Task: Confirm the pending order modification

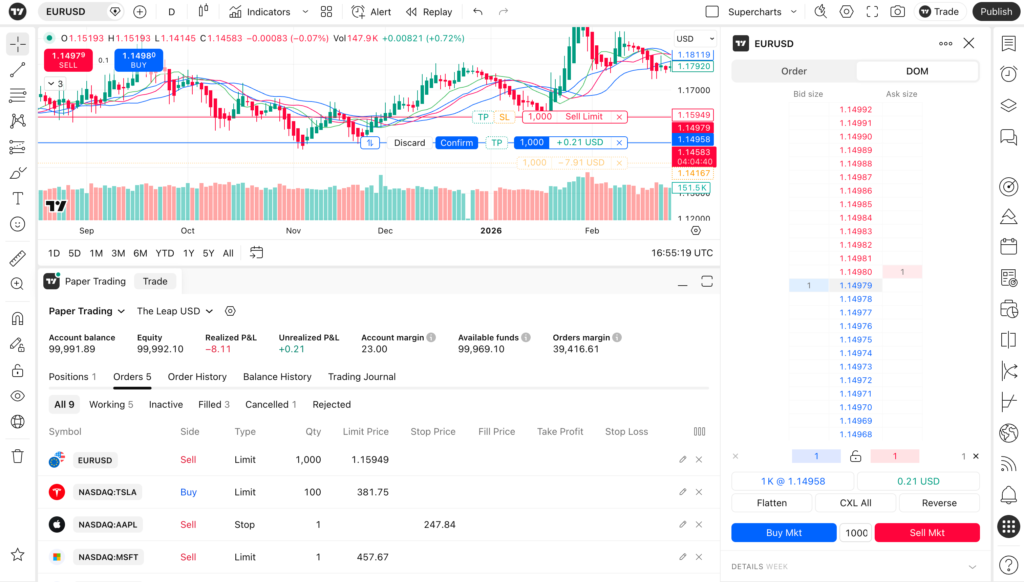Action: click(456, 142)
